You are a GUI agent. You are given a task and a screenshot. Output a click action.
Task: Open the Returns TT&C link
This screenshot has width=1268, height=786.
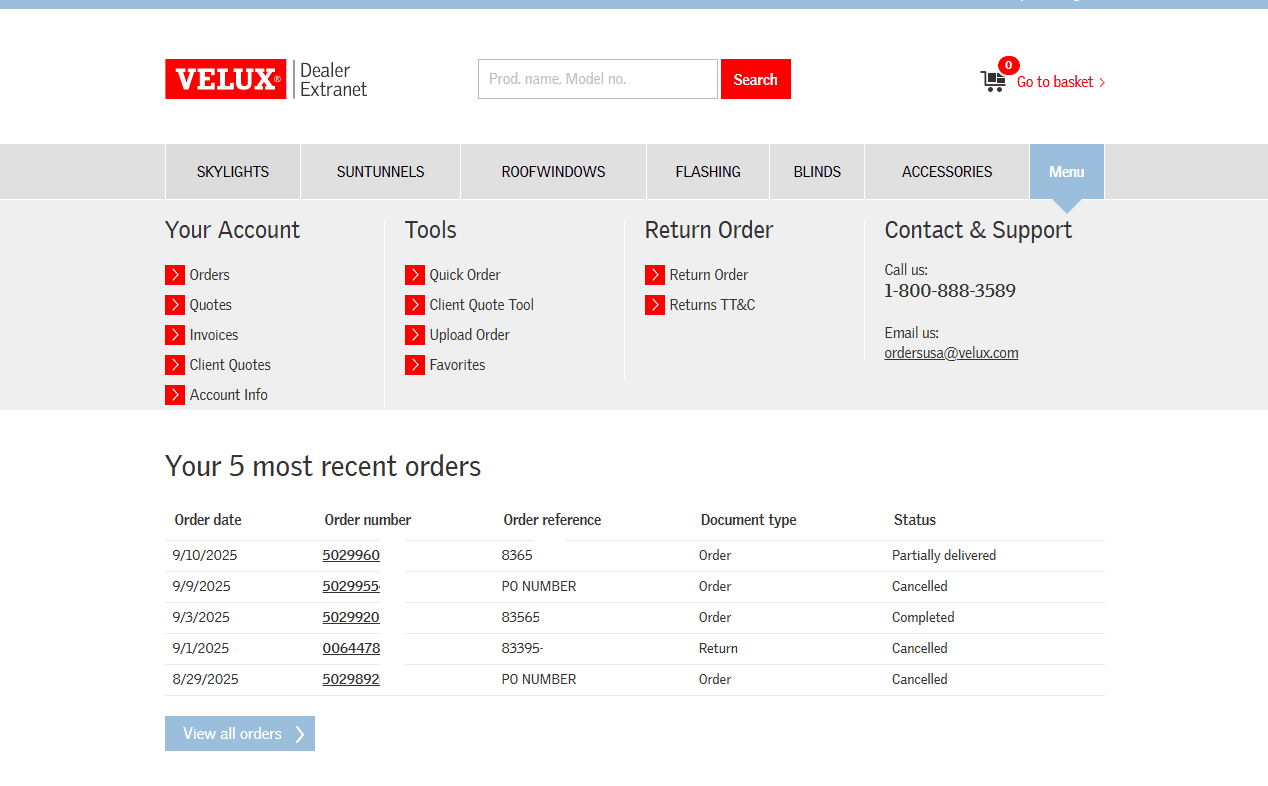(713, 305)
